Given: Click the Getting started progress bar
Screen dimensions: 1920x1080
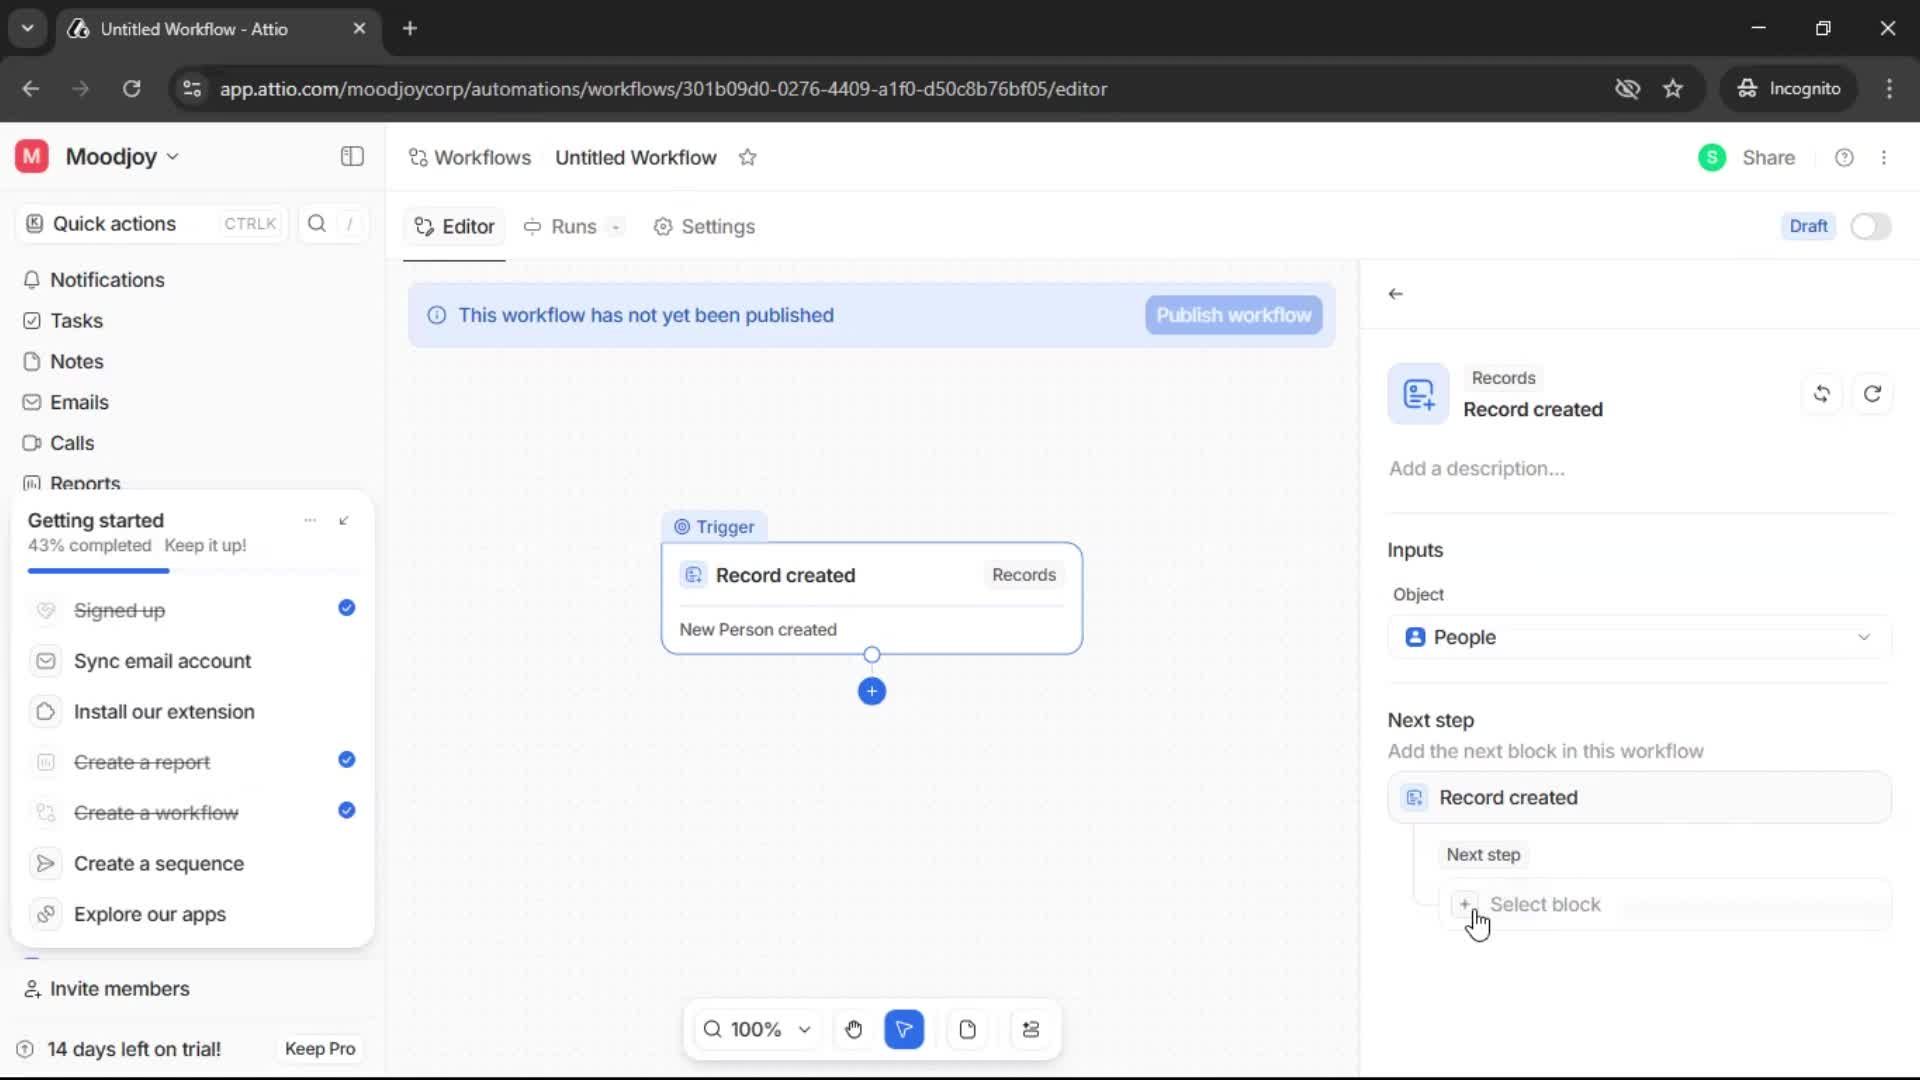Looking at the screenshot, I should (x=98, y=570).
